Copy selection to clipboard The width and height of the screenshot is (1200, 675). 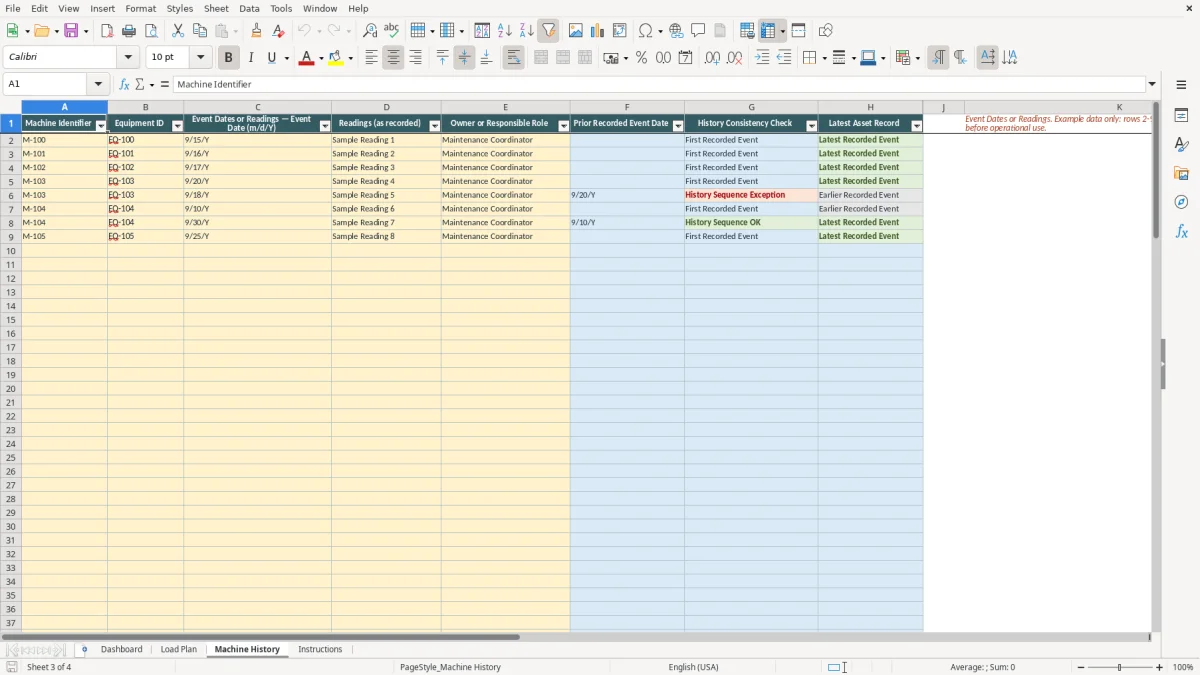click(200, 31)
